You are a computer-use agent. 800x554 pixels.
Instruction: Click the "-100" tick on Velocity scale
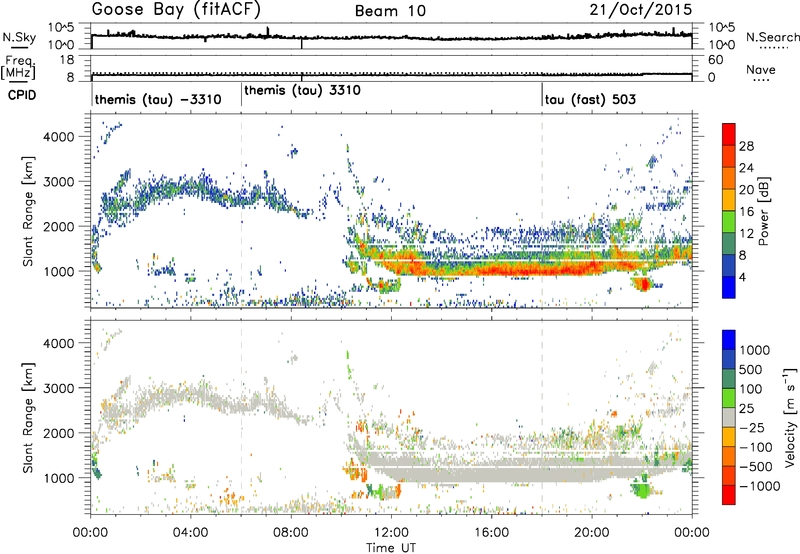point(756,447)
